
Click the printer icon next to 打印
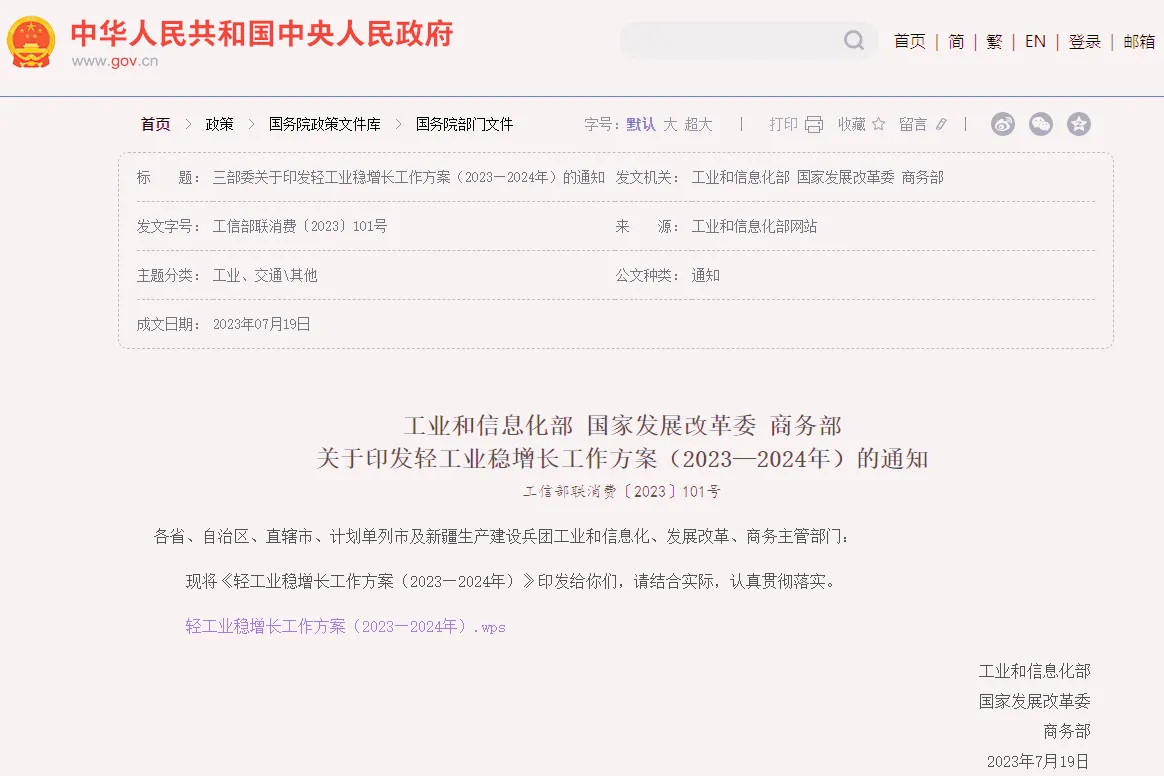(x=814, y=124)
